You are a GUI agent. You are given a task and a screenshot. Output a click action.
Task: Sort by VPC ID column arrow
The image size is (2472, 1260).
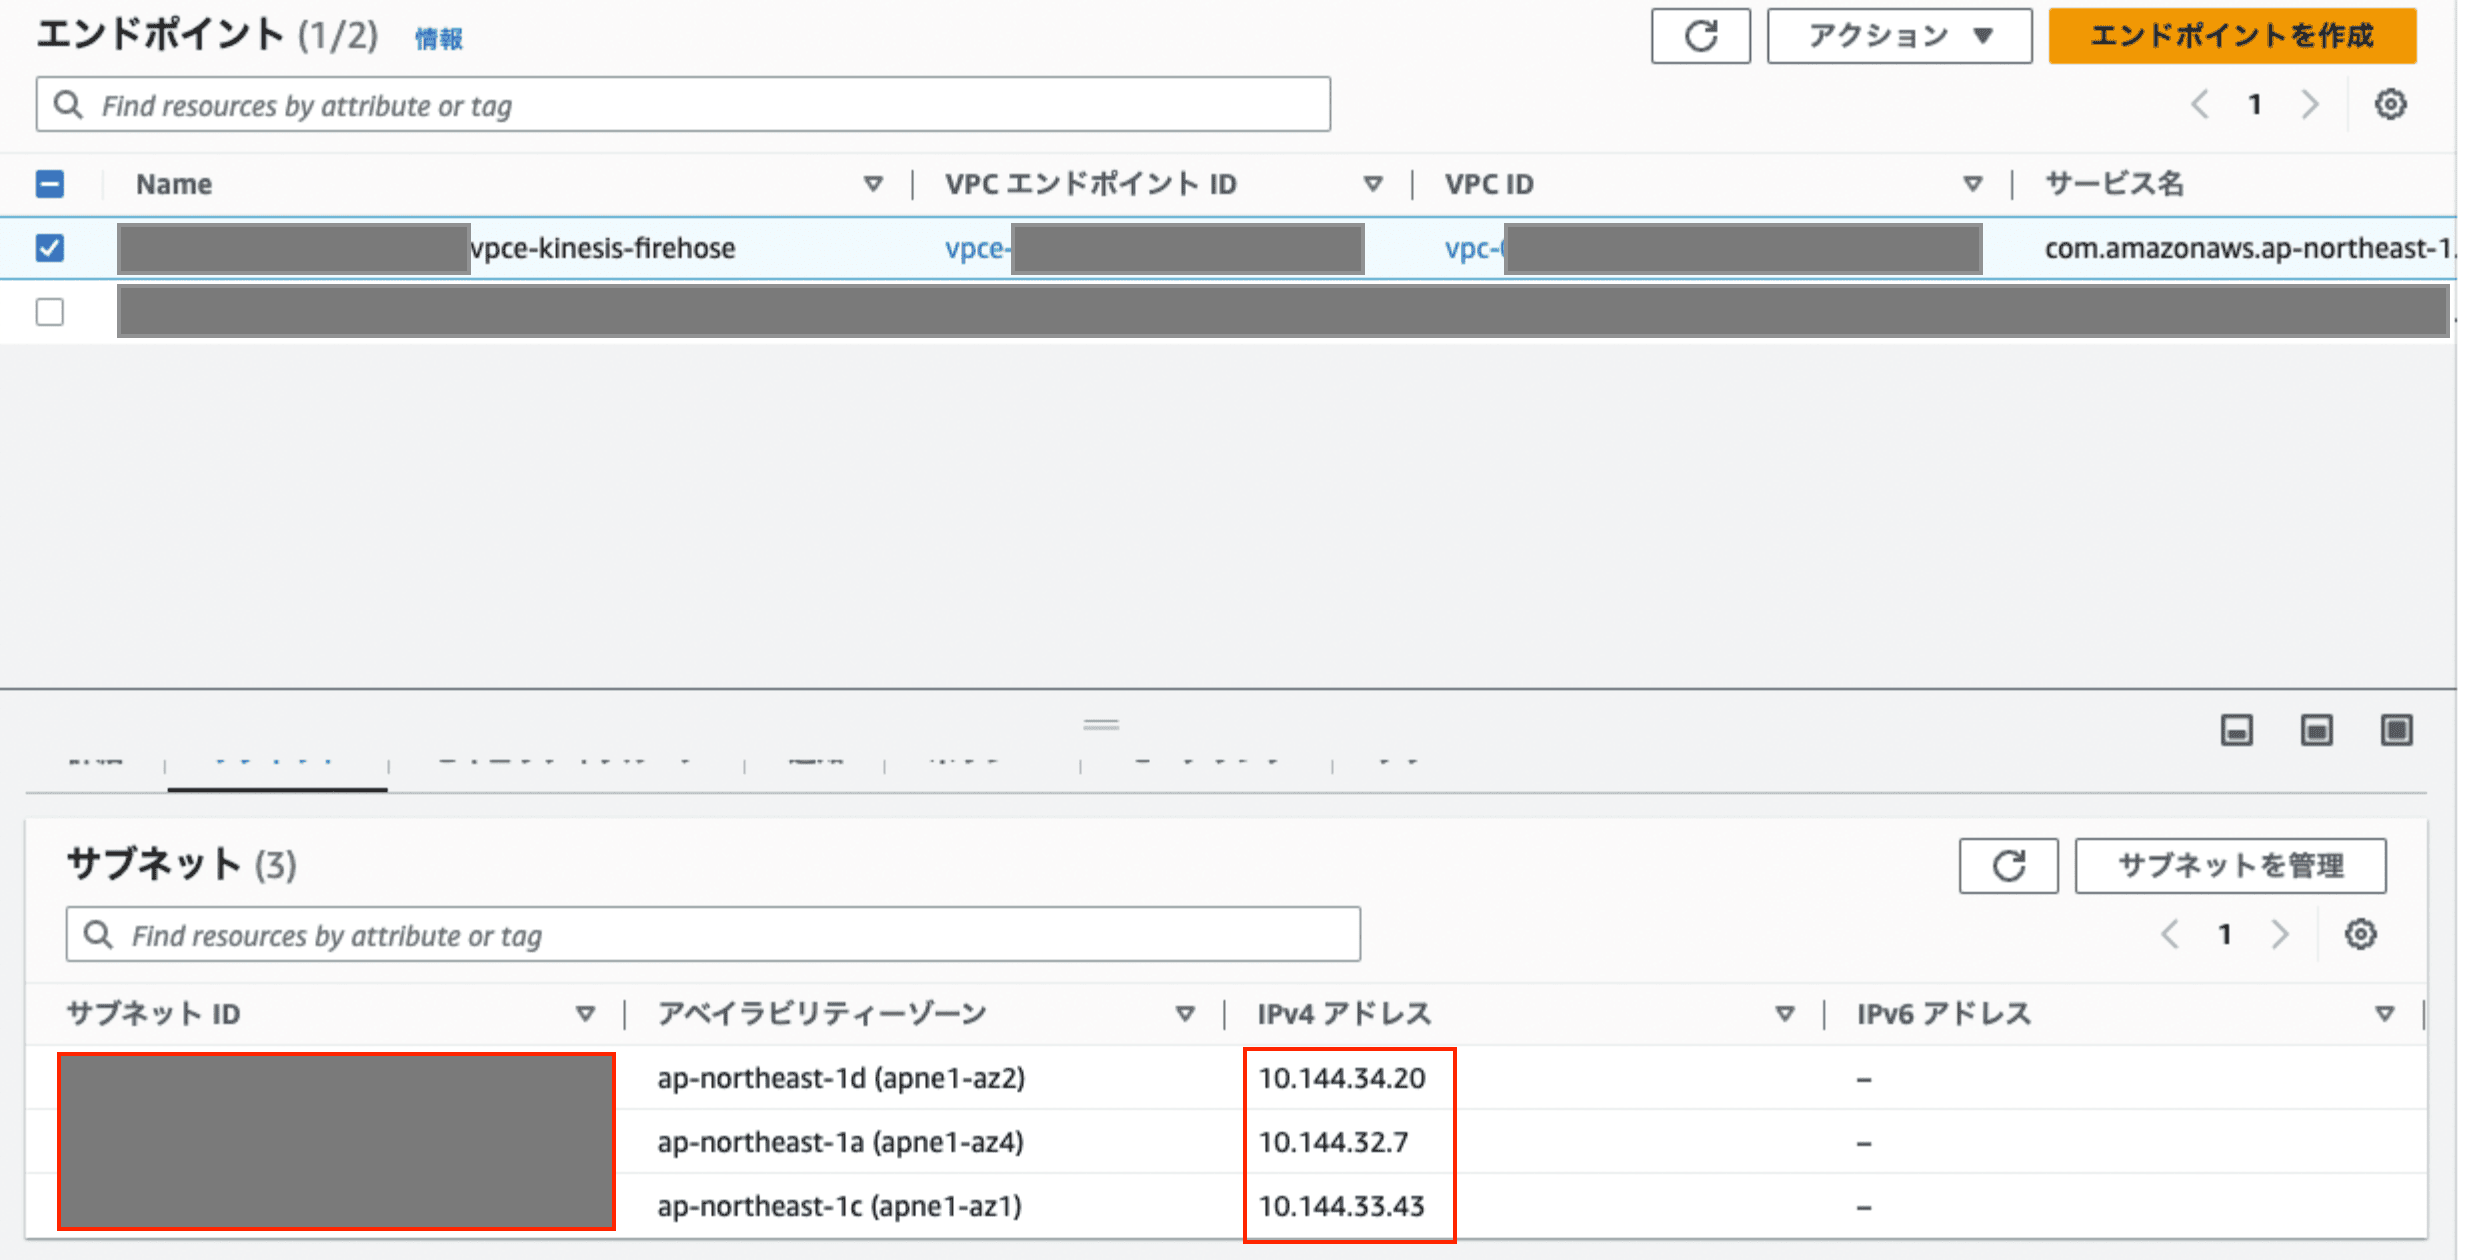[1972, 184]
